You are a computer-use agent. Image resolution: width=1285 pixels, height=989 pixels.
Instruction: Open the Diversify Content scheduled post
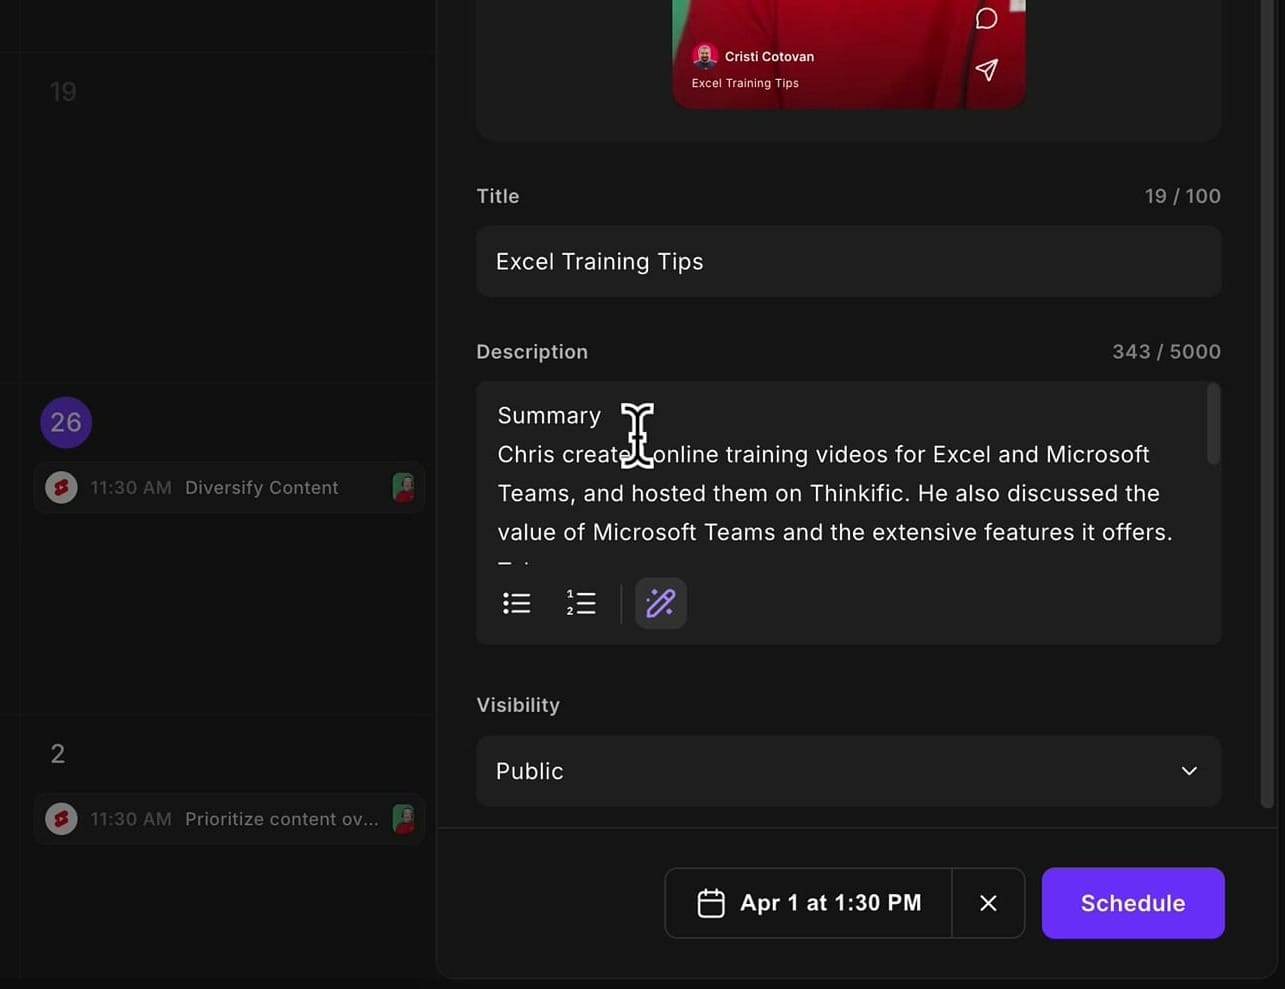coord(261,488)
